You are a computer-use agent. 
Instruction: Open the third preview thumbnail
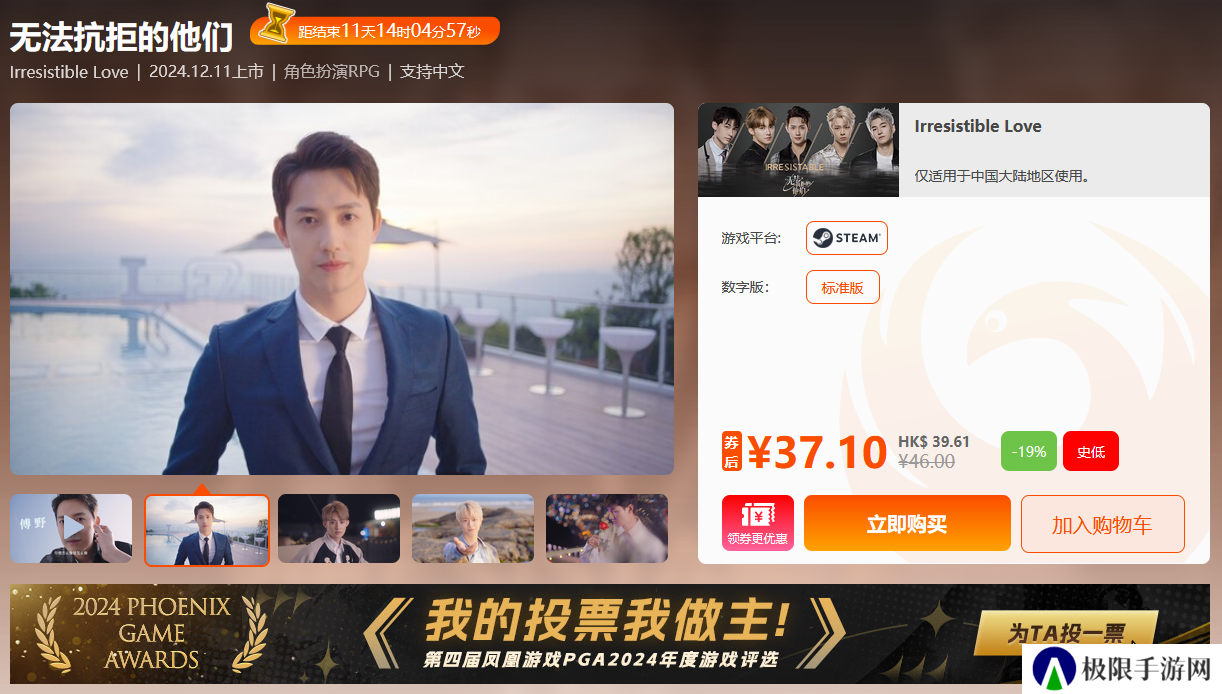339,528
